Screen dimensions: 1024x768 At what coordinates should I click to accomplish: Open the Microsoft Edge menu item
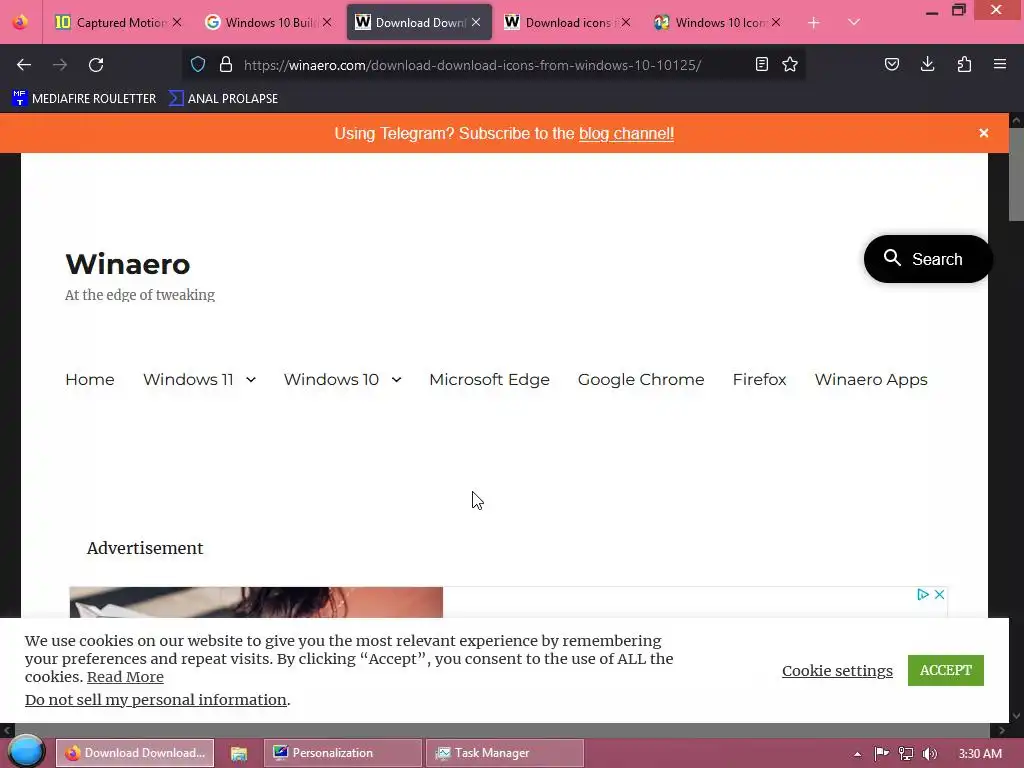(x=489, y=379)
